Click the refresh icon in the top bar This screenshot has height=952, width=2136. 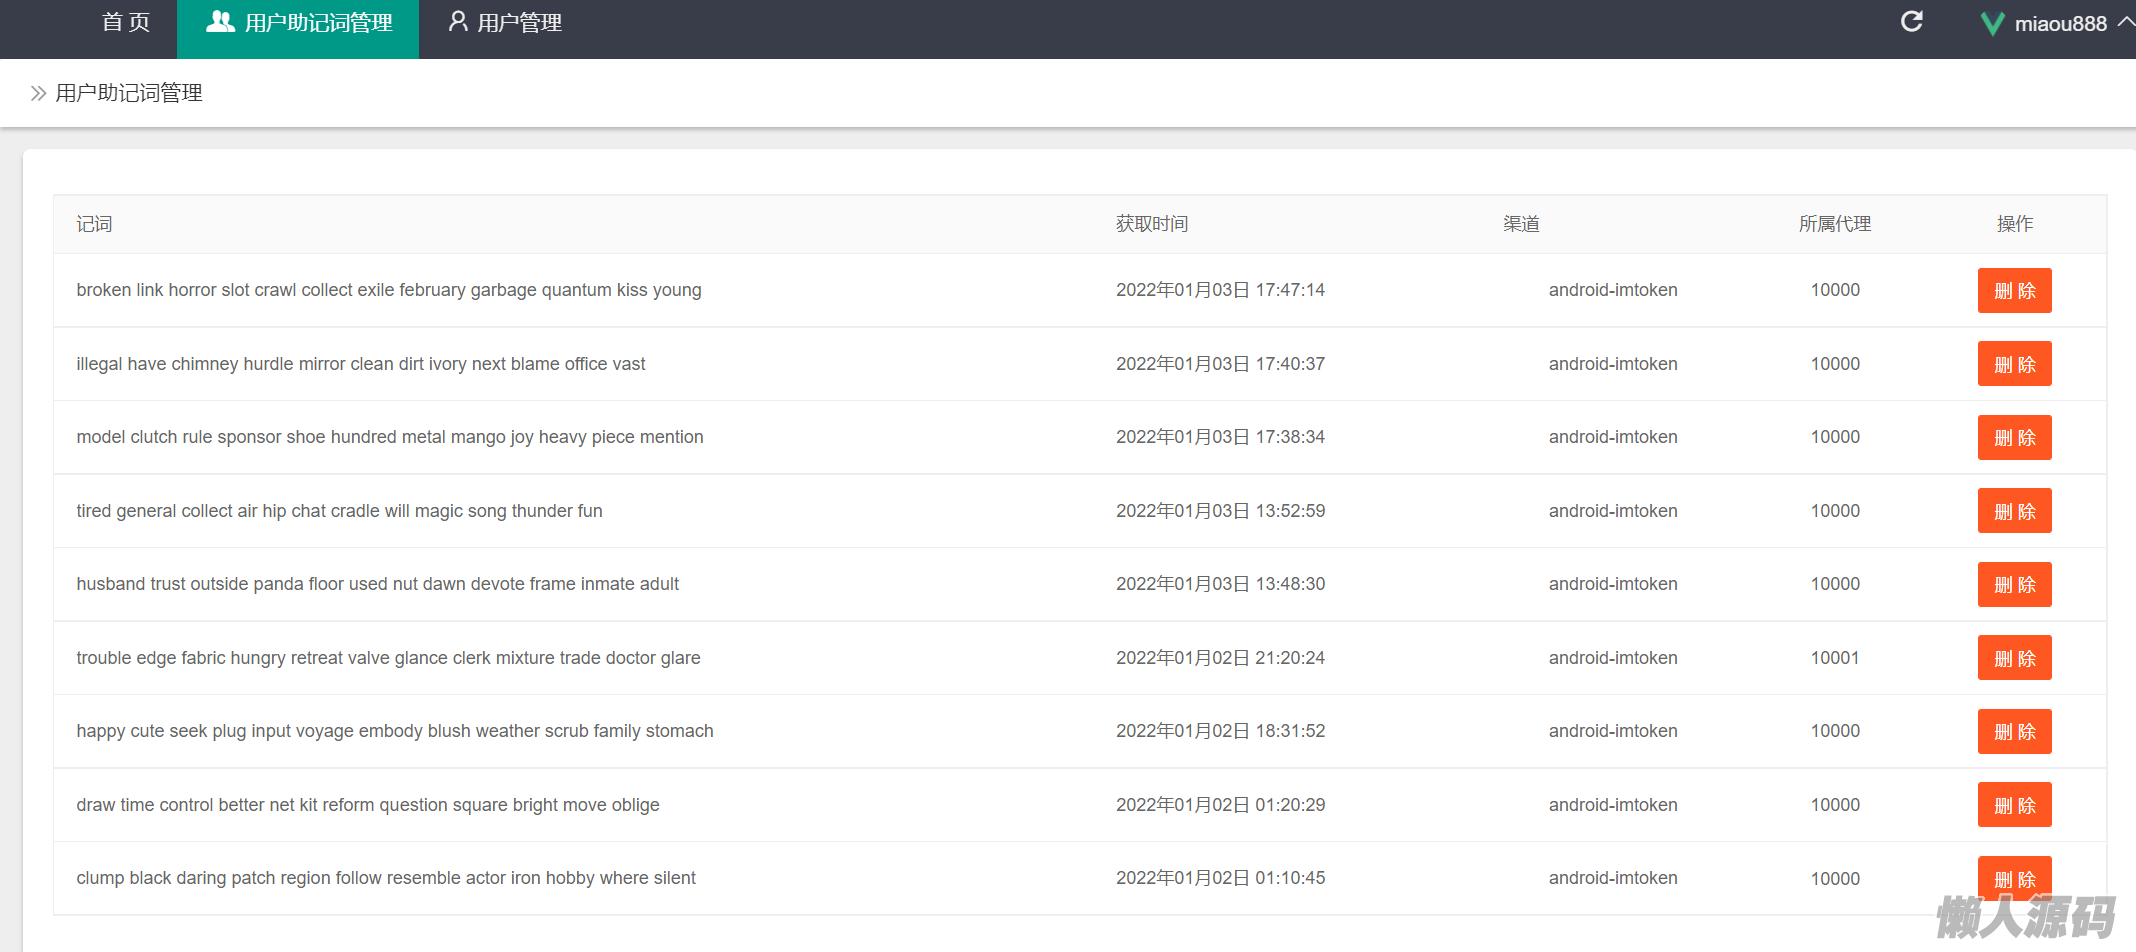(1911, 22)
